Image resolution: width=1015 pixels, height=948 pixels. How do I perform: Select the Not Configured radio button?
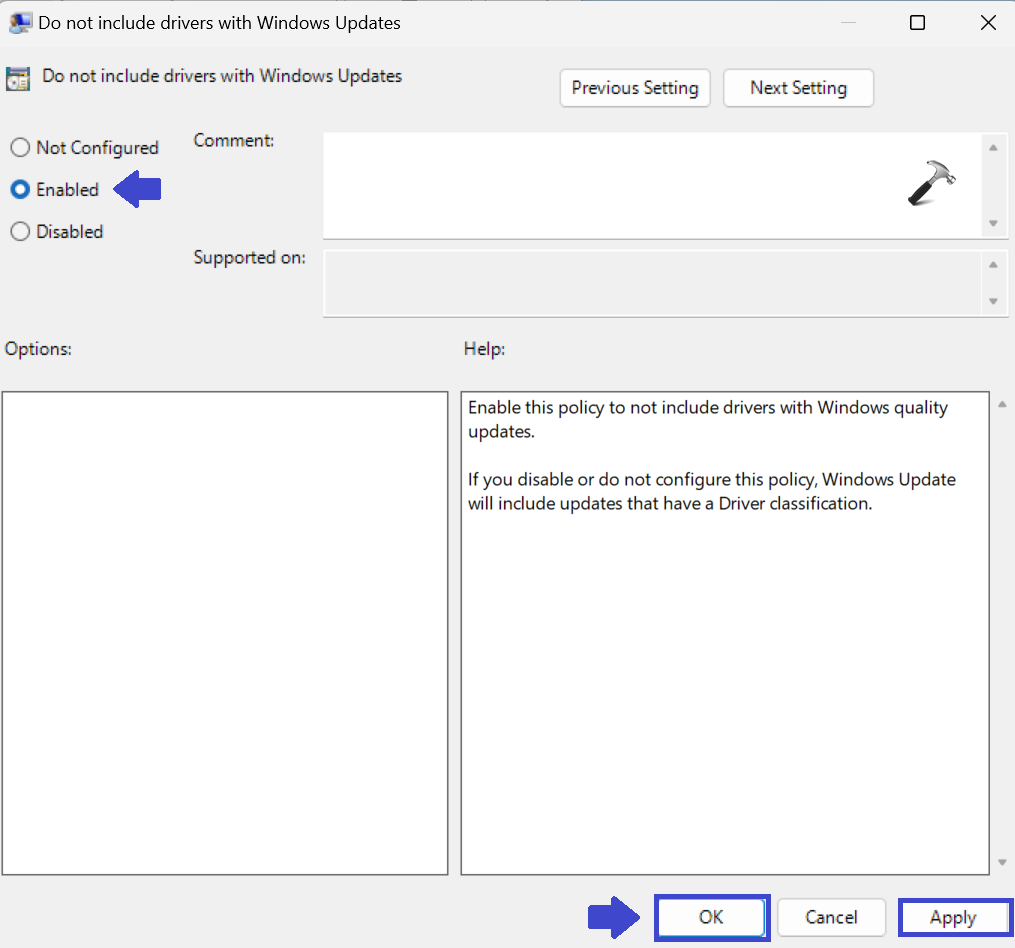coord(20,148)
